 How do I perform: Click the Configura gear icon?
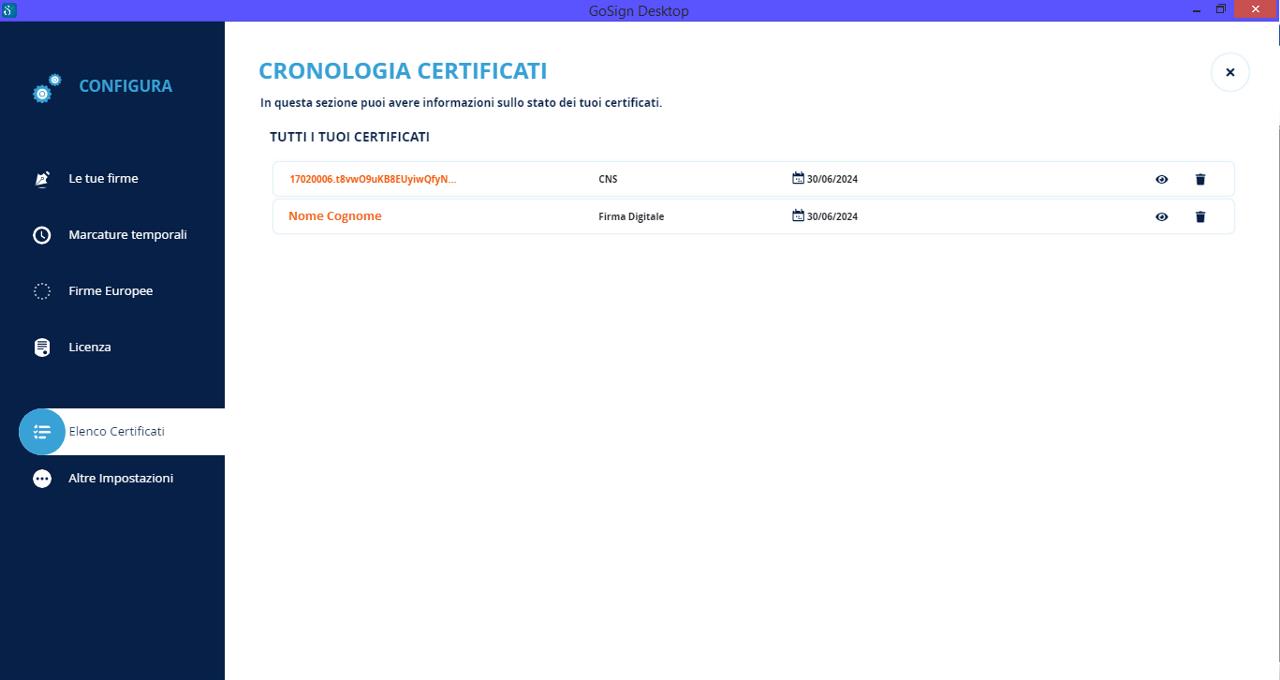click(x=43, y=90)
